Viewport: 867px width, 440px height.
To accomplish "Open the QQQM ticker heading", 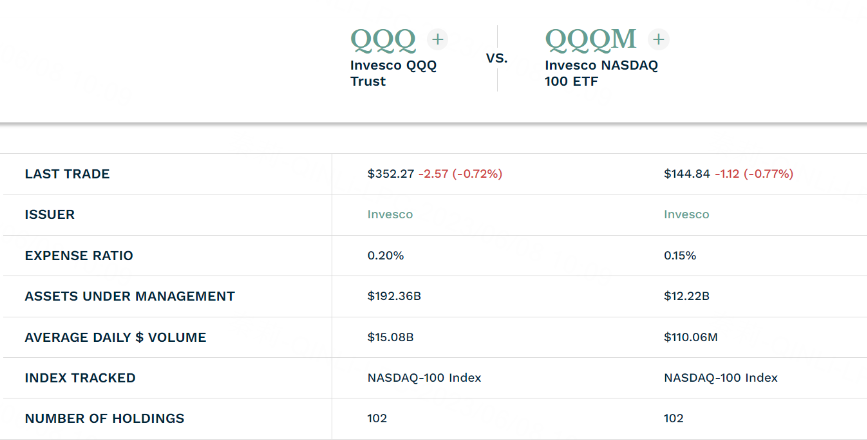I will click(x=591, y=40).
